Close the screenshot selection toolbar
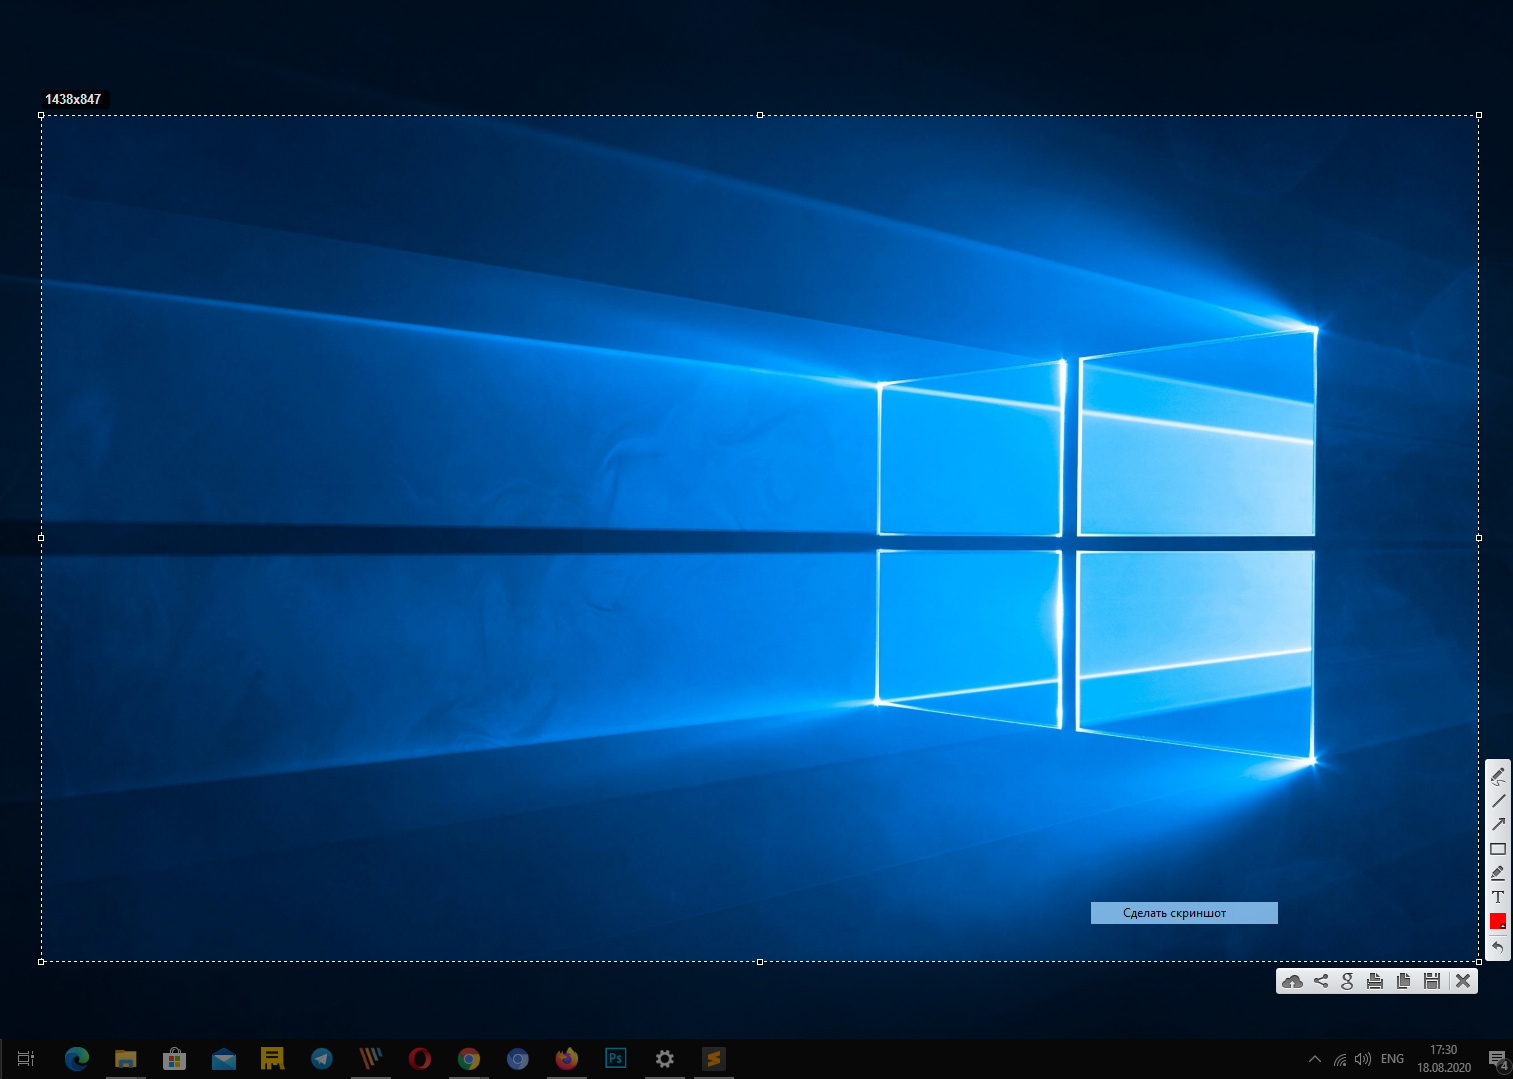 (1463, 981)
